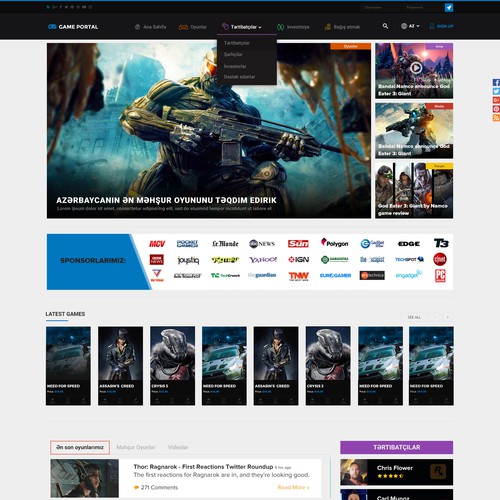Viewport: 500px width, 500px height.
Task: Switch to Videolar tab
Action: [178, 447]
